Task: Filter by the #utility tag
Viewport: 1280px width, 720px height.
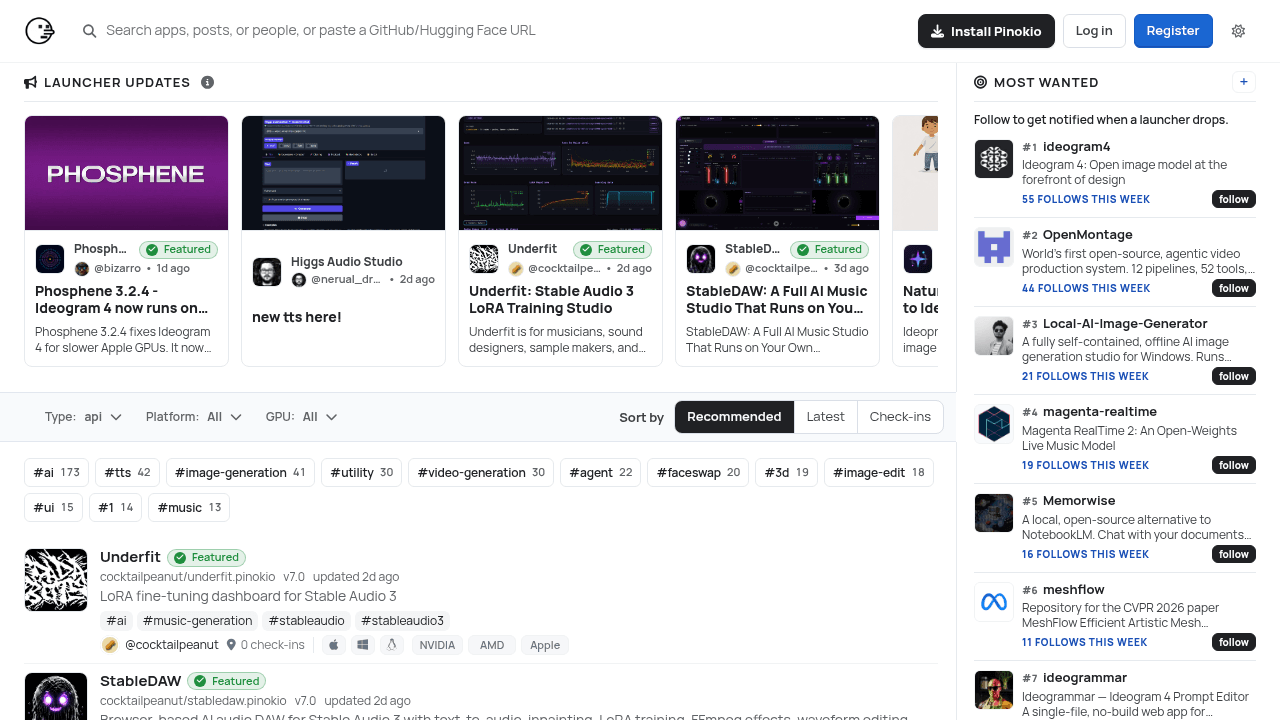Action: click(x=361, y=473)
